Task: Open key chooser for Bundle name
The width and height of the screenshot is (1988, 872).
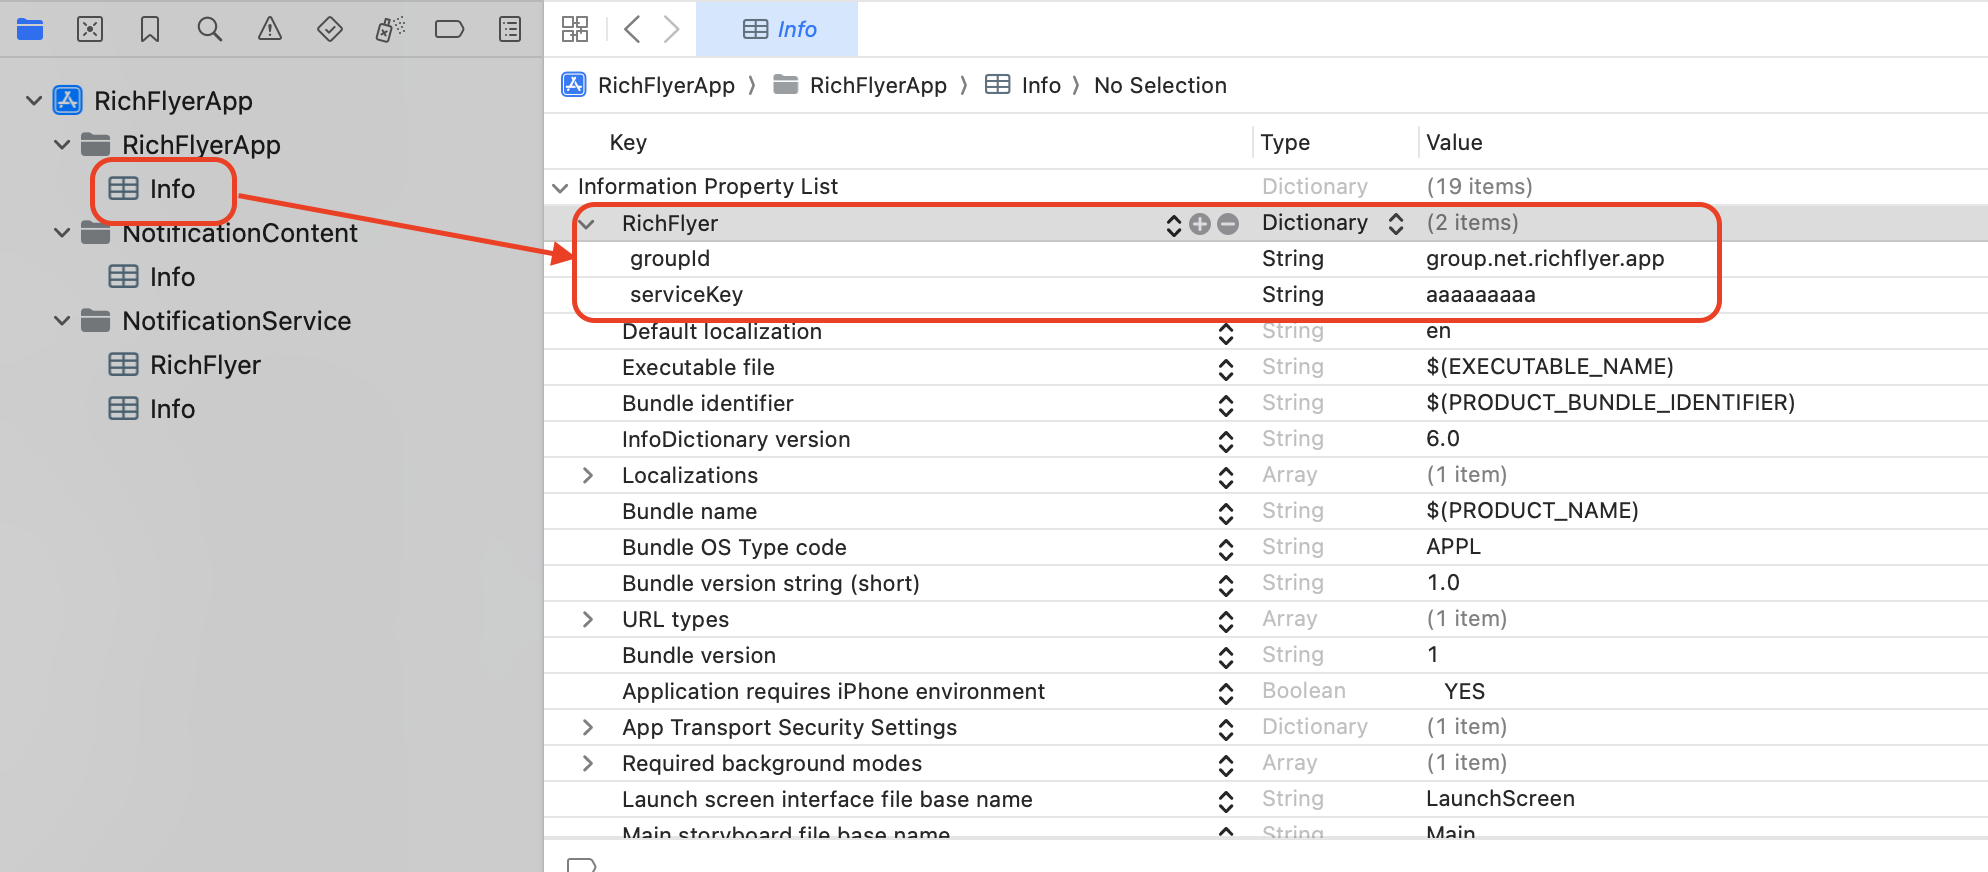Action: click(x=1226, y=512)
